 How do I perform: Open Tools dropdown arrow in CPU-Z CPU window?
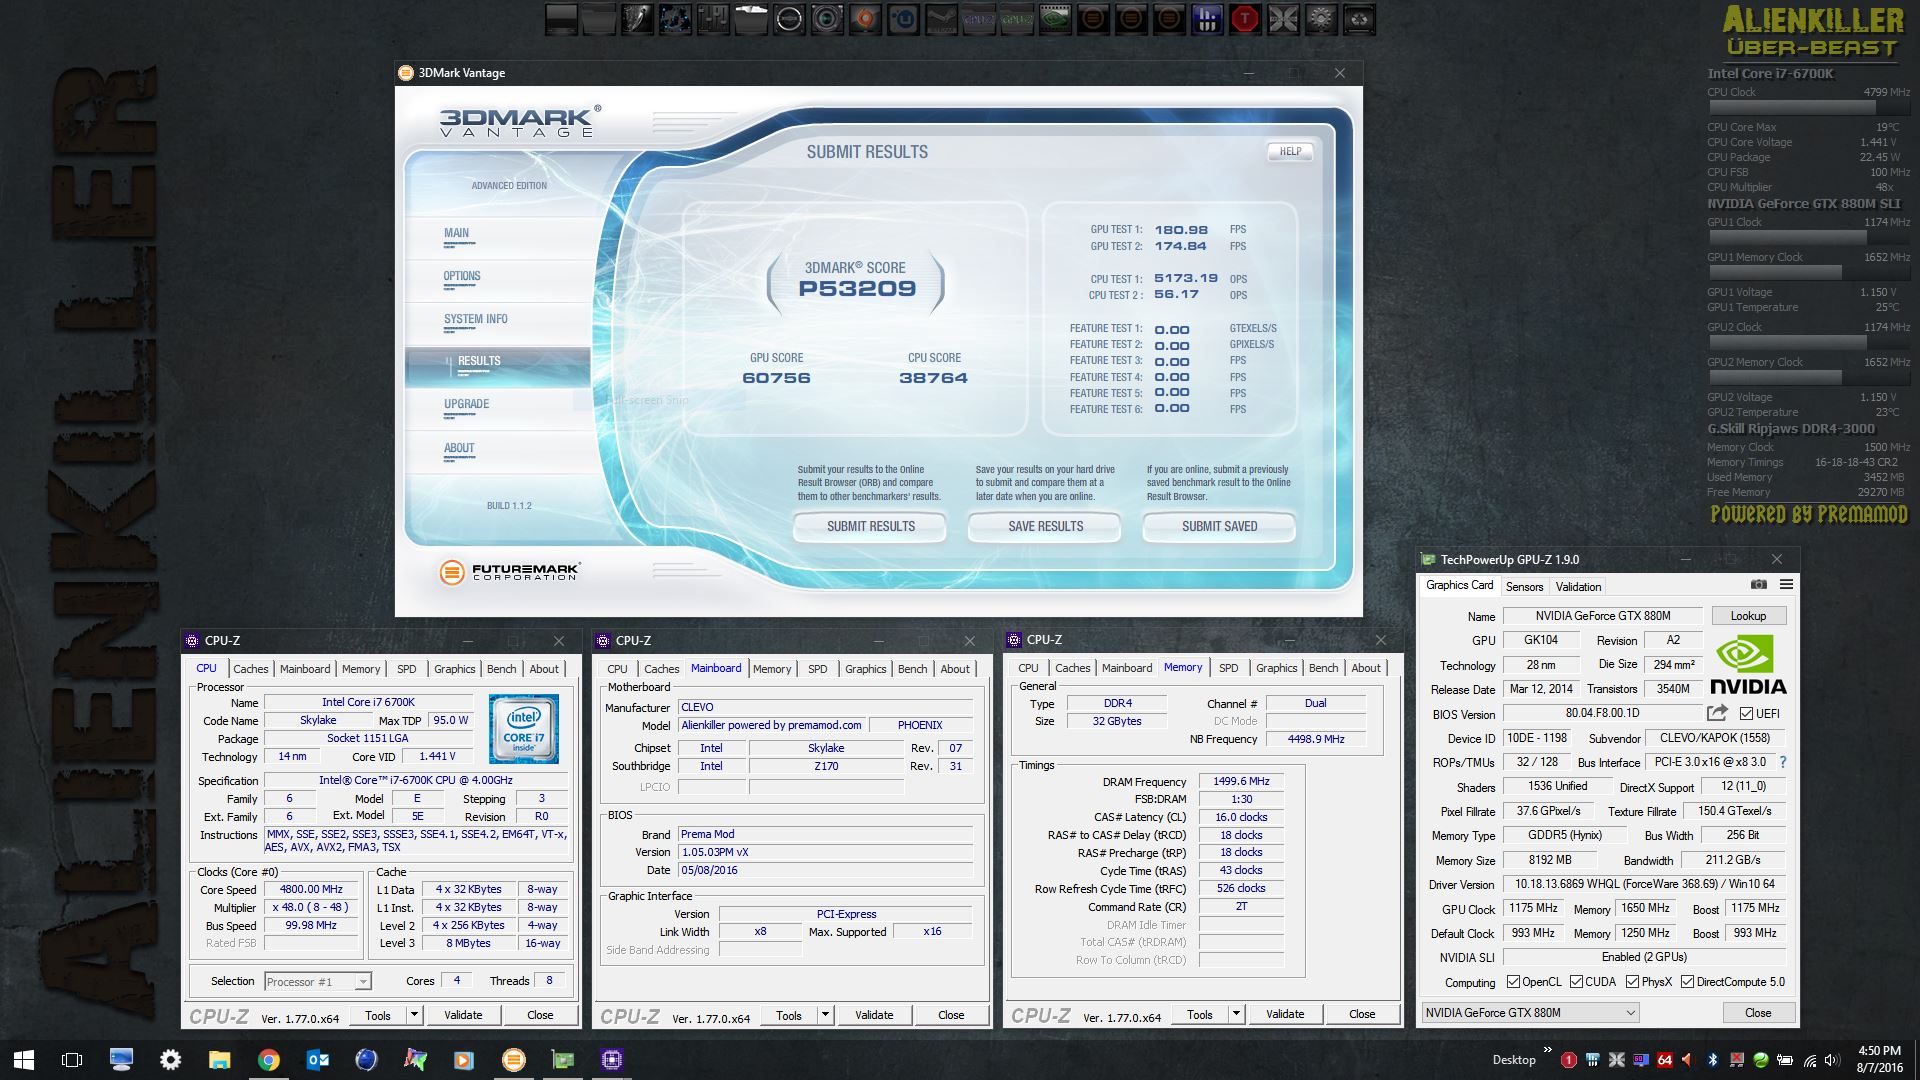point(414,1015)
